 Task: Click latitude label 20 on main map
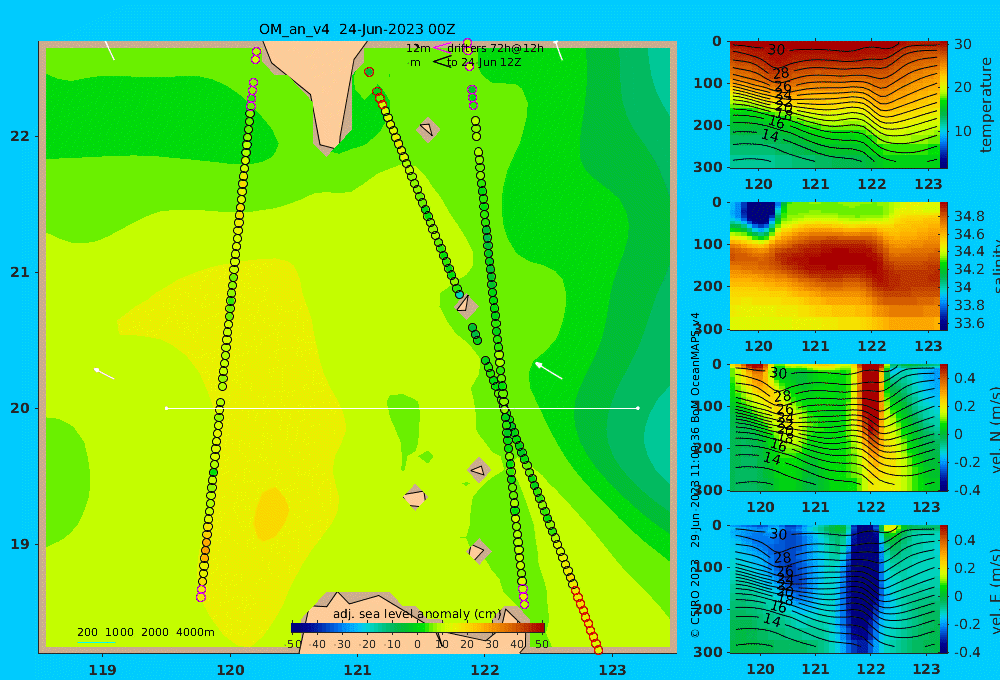[20, 408]
